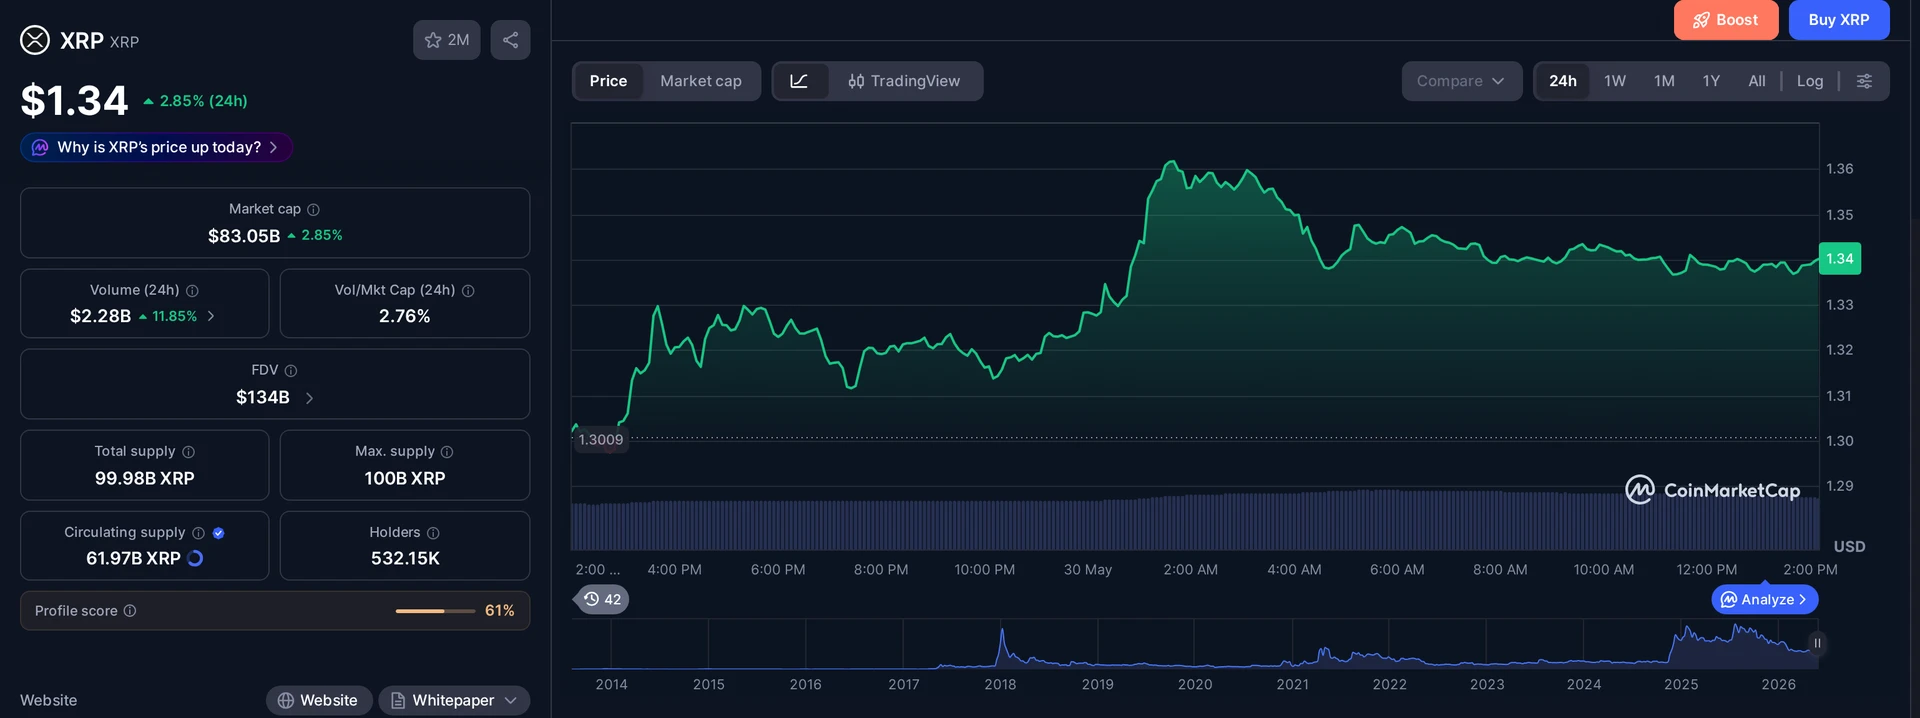The image size is (1920, 718).
Task: Switch to TradingView chart
Action: [x=904, y=81]
